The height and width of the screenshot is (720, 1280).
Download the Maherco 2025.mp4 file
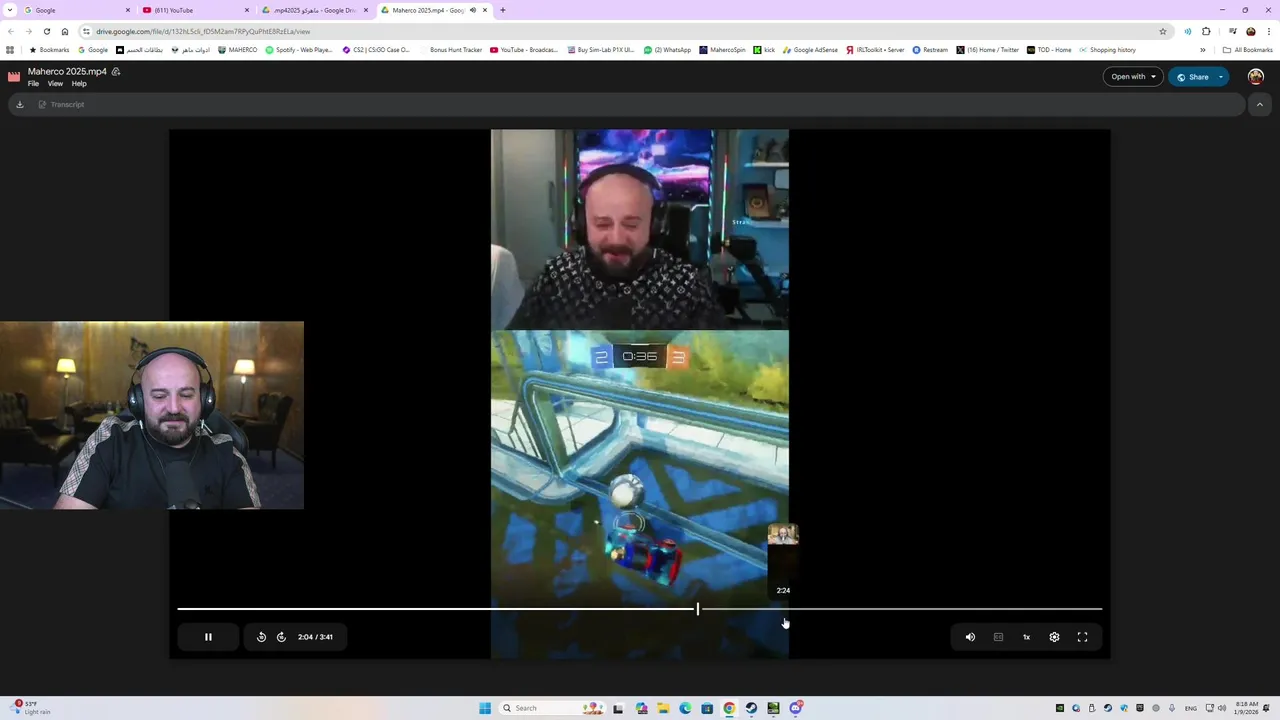19,104
